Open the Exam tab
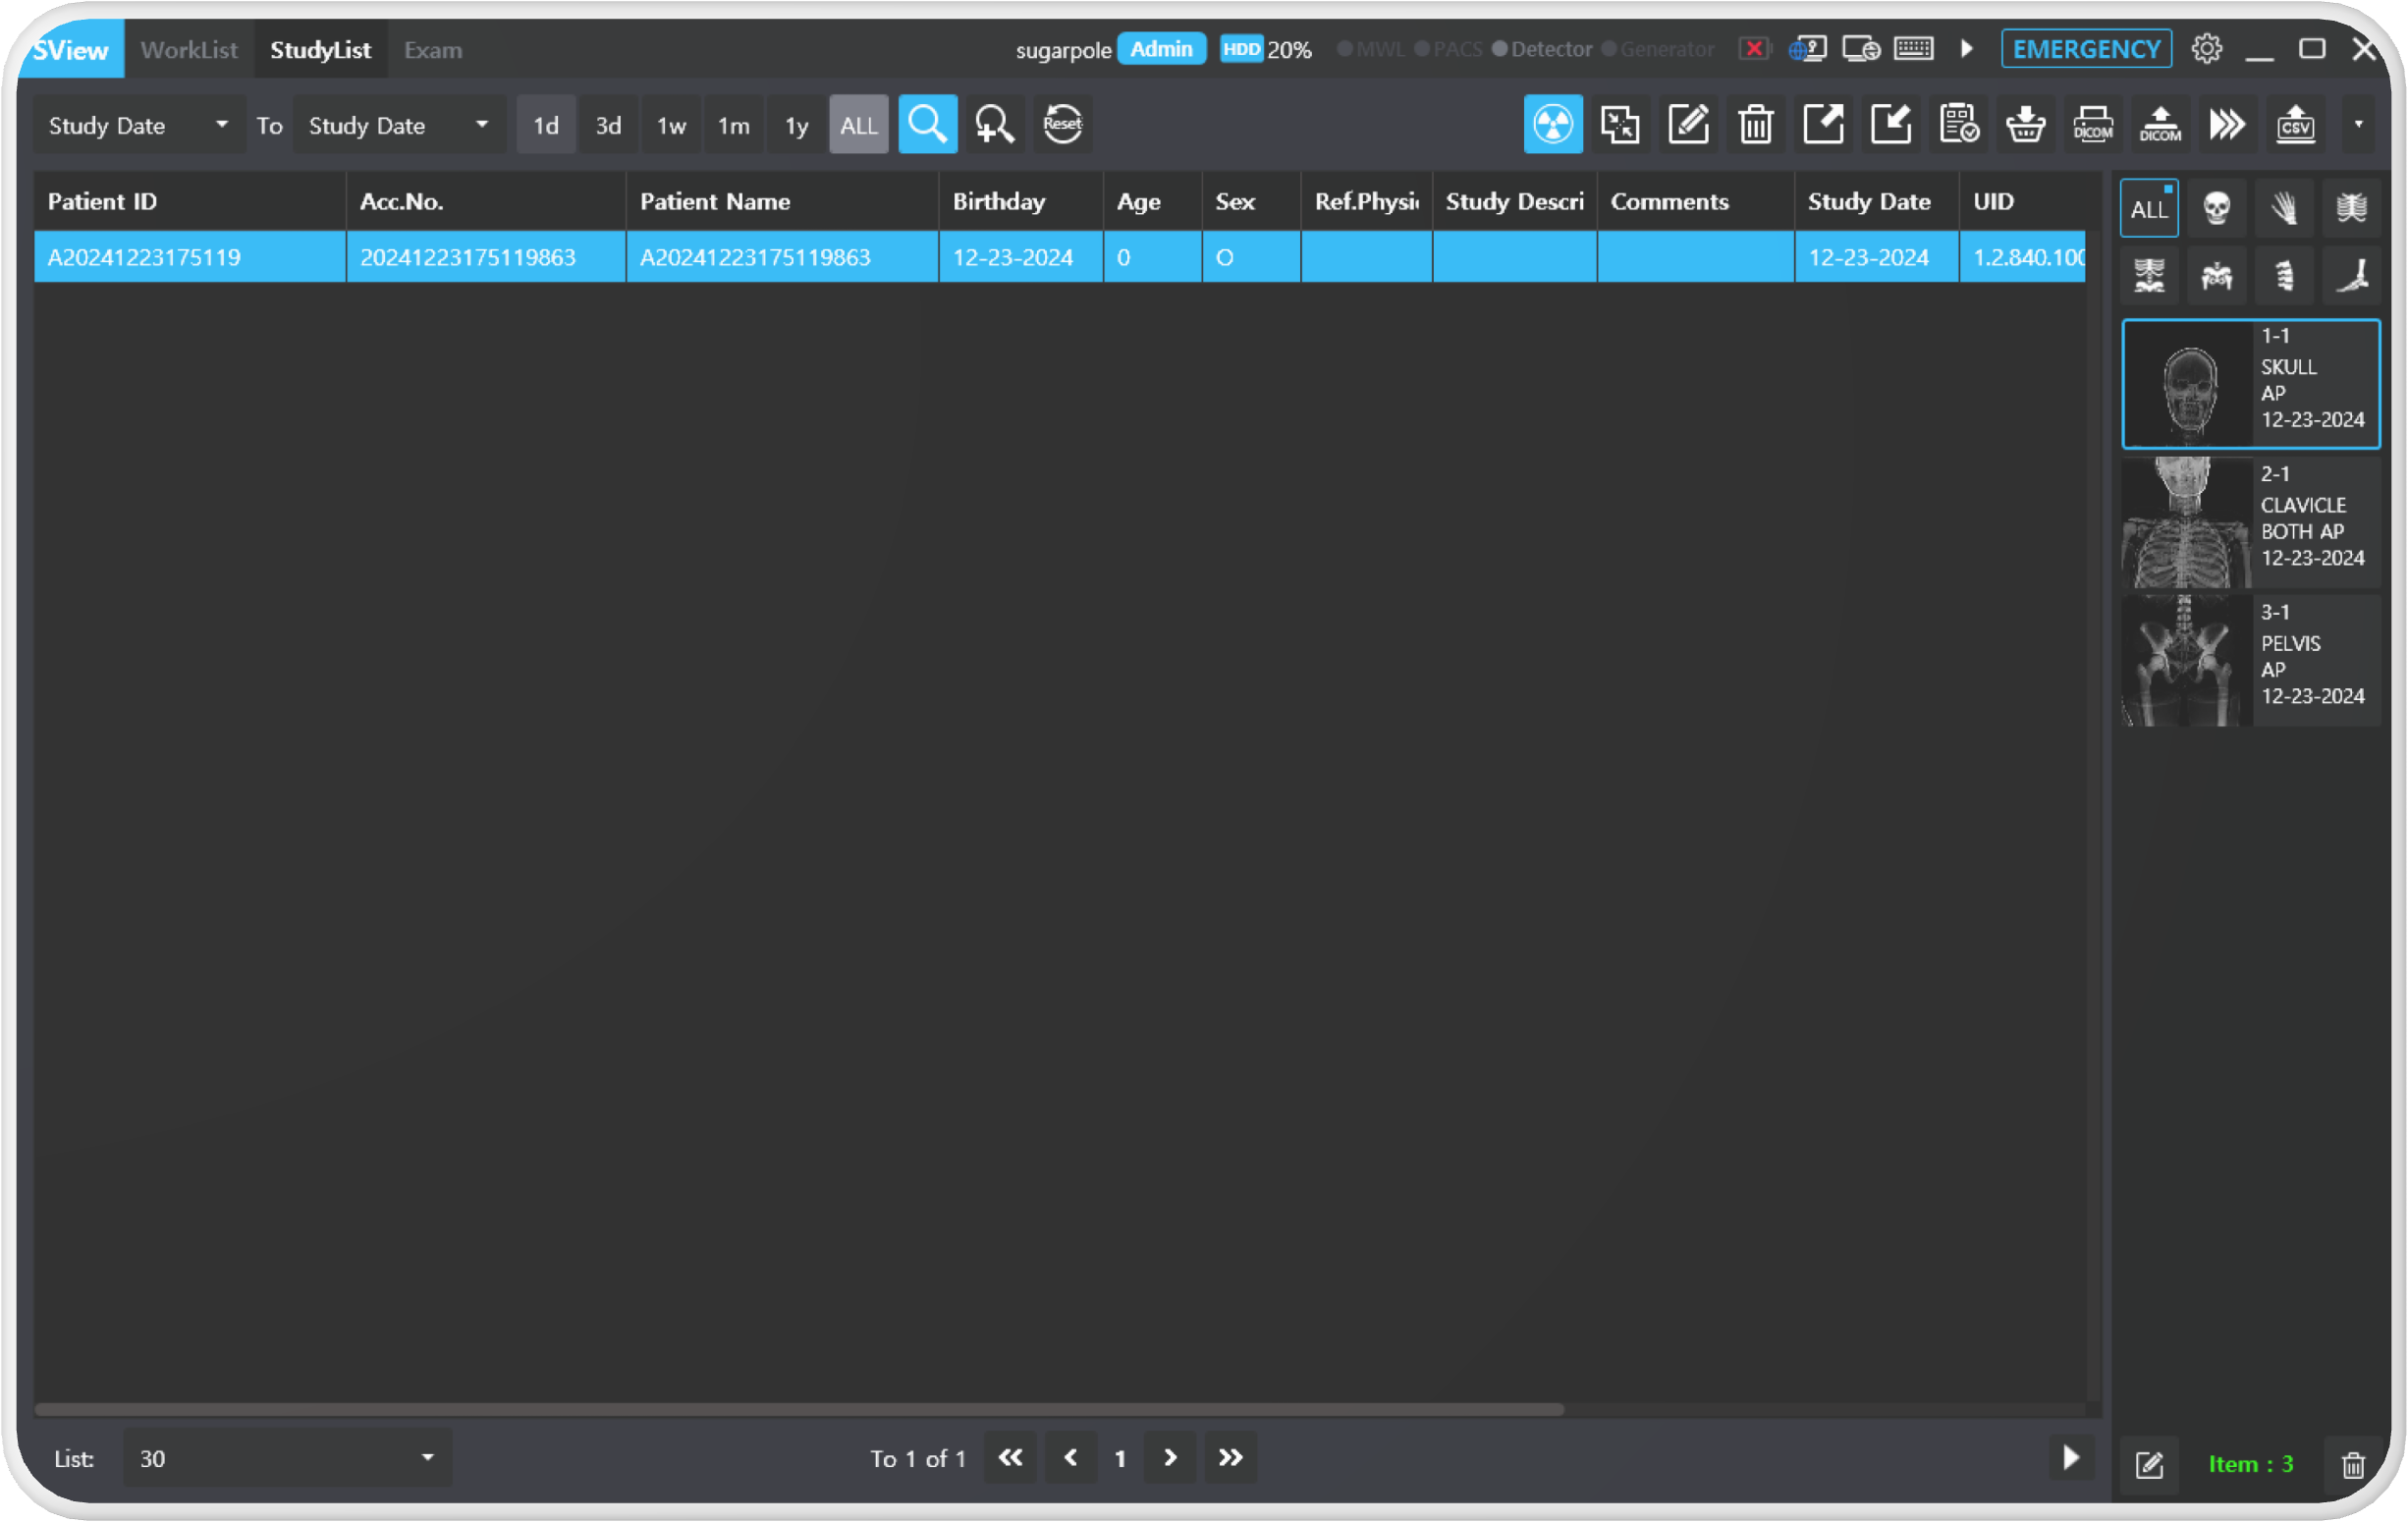 tap(433, 49)
